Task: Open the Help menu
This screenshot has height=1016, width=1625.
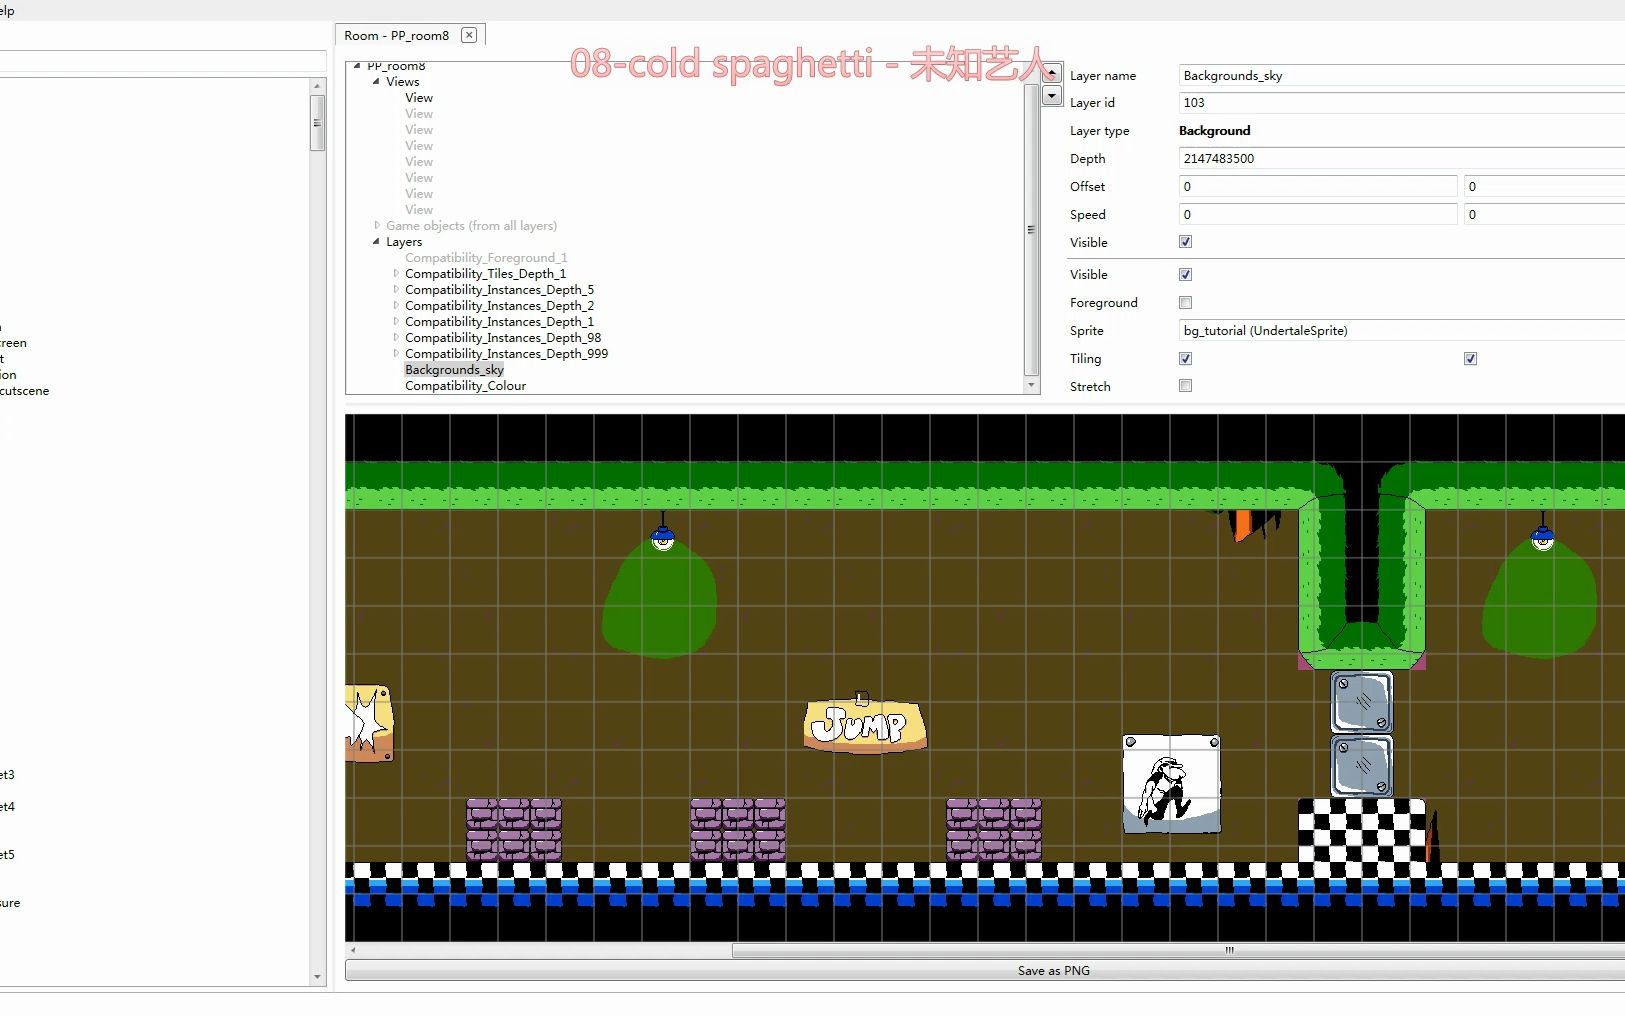Action: click(5, 10)
